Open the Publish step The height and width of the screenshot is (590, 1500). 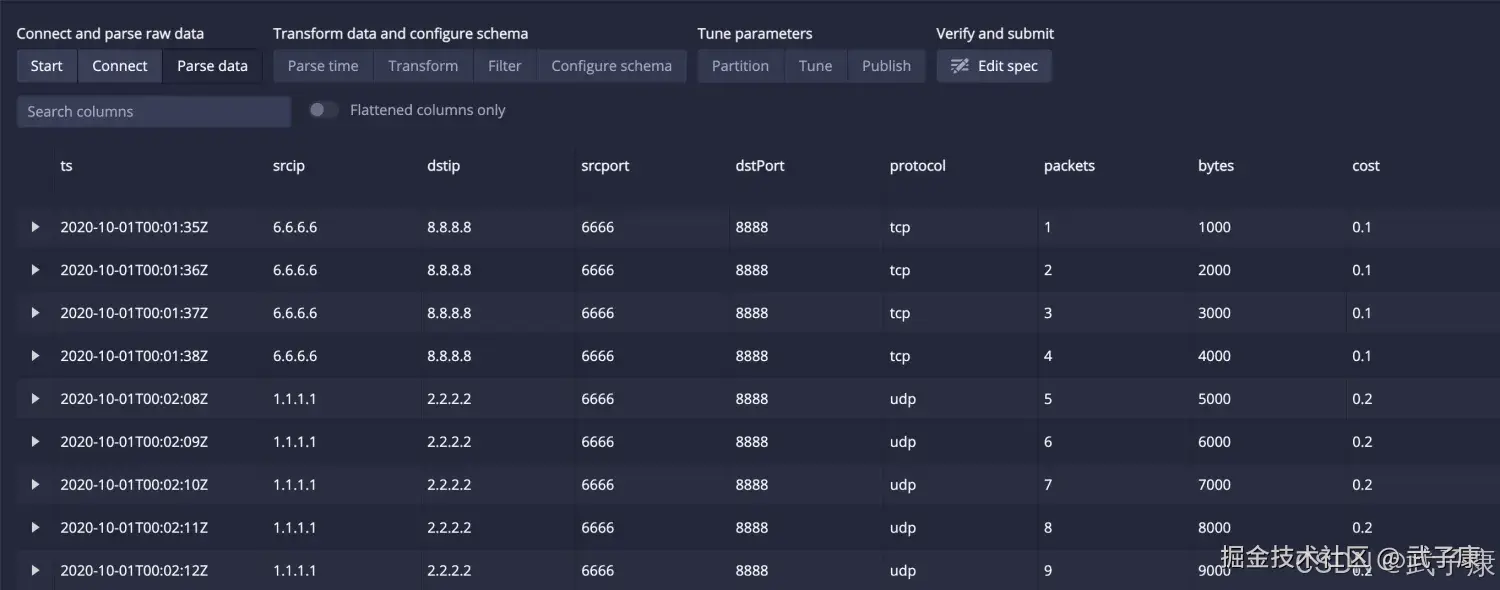[x=886, y=66]
